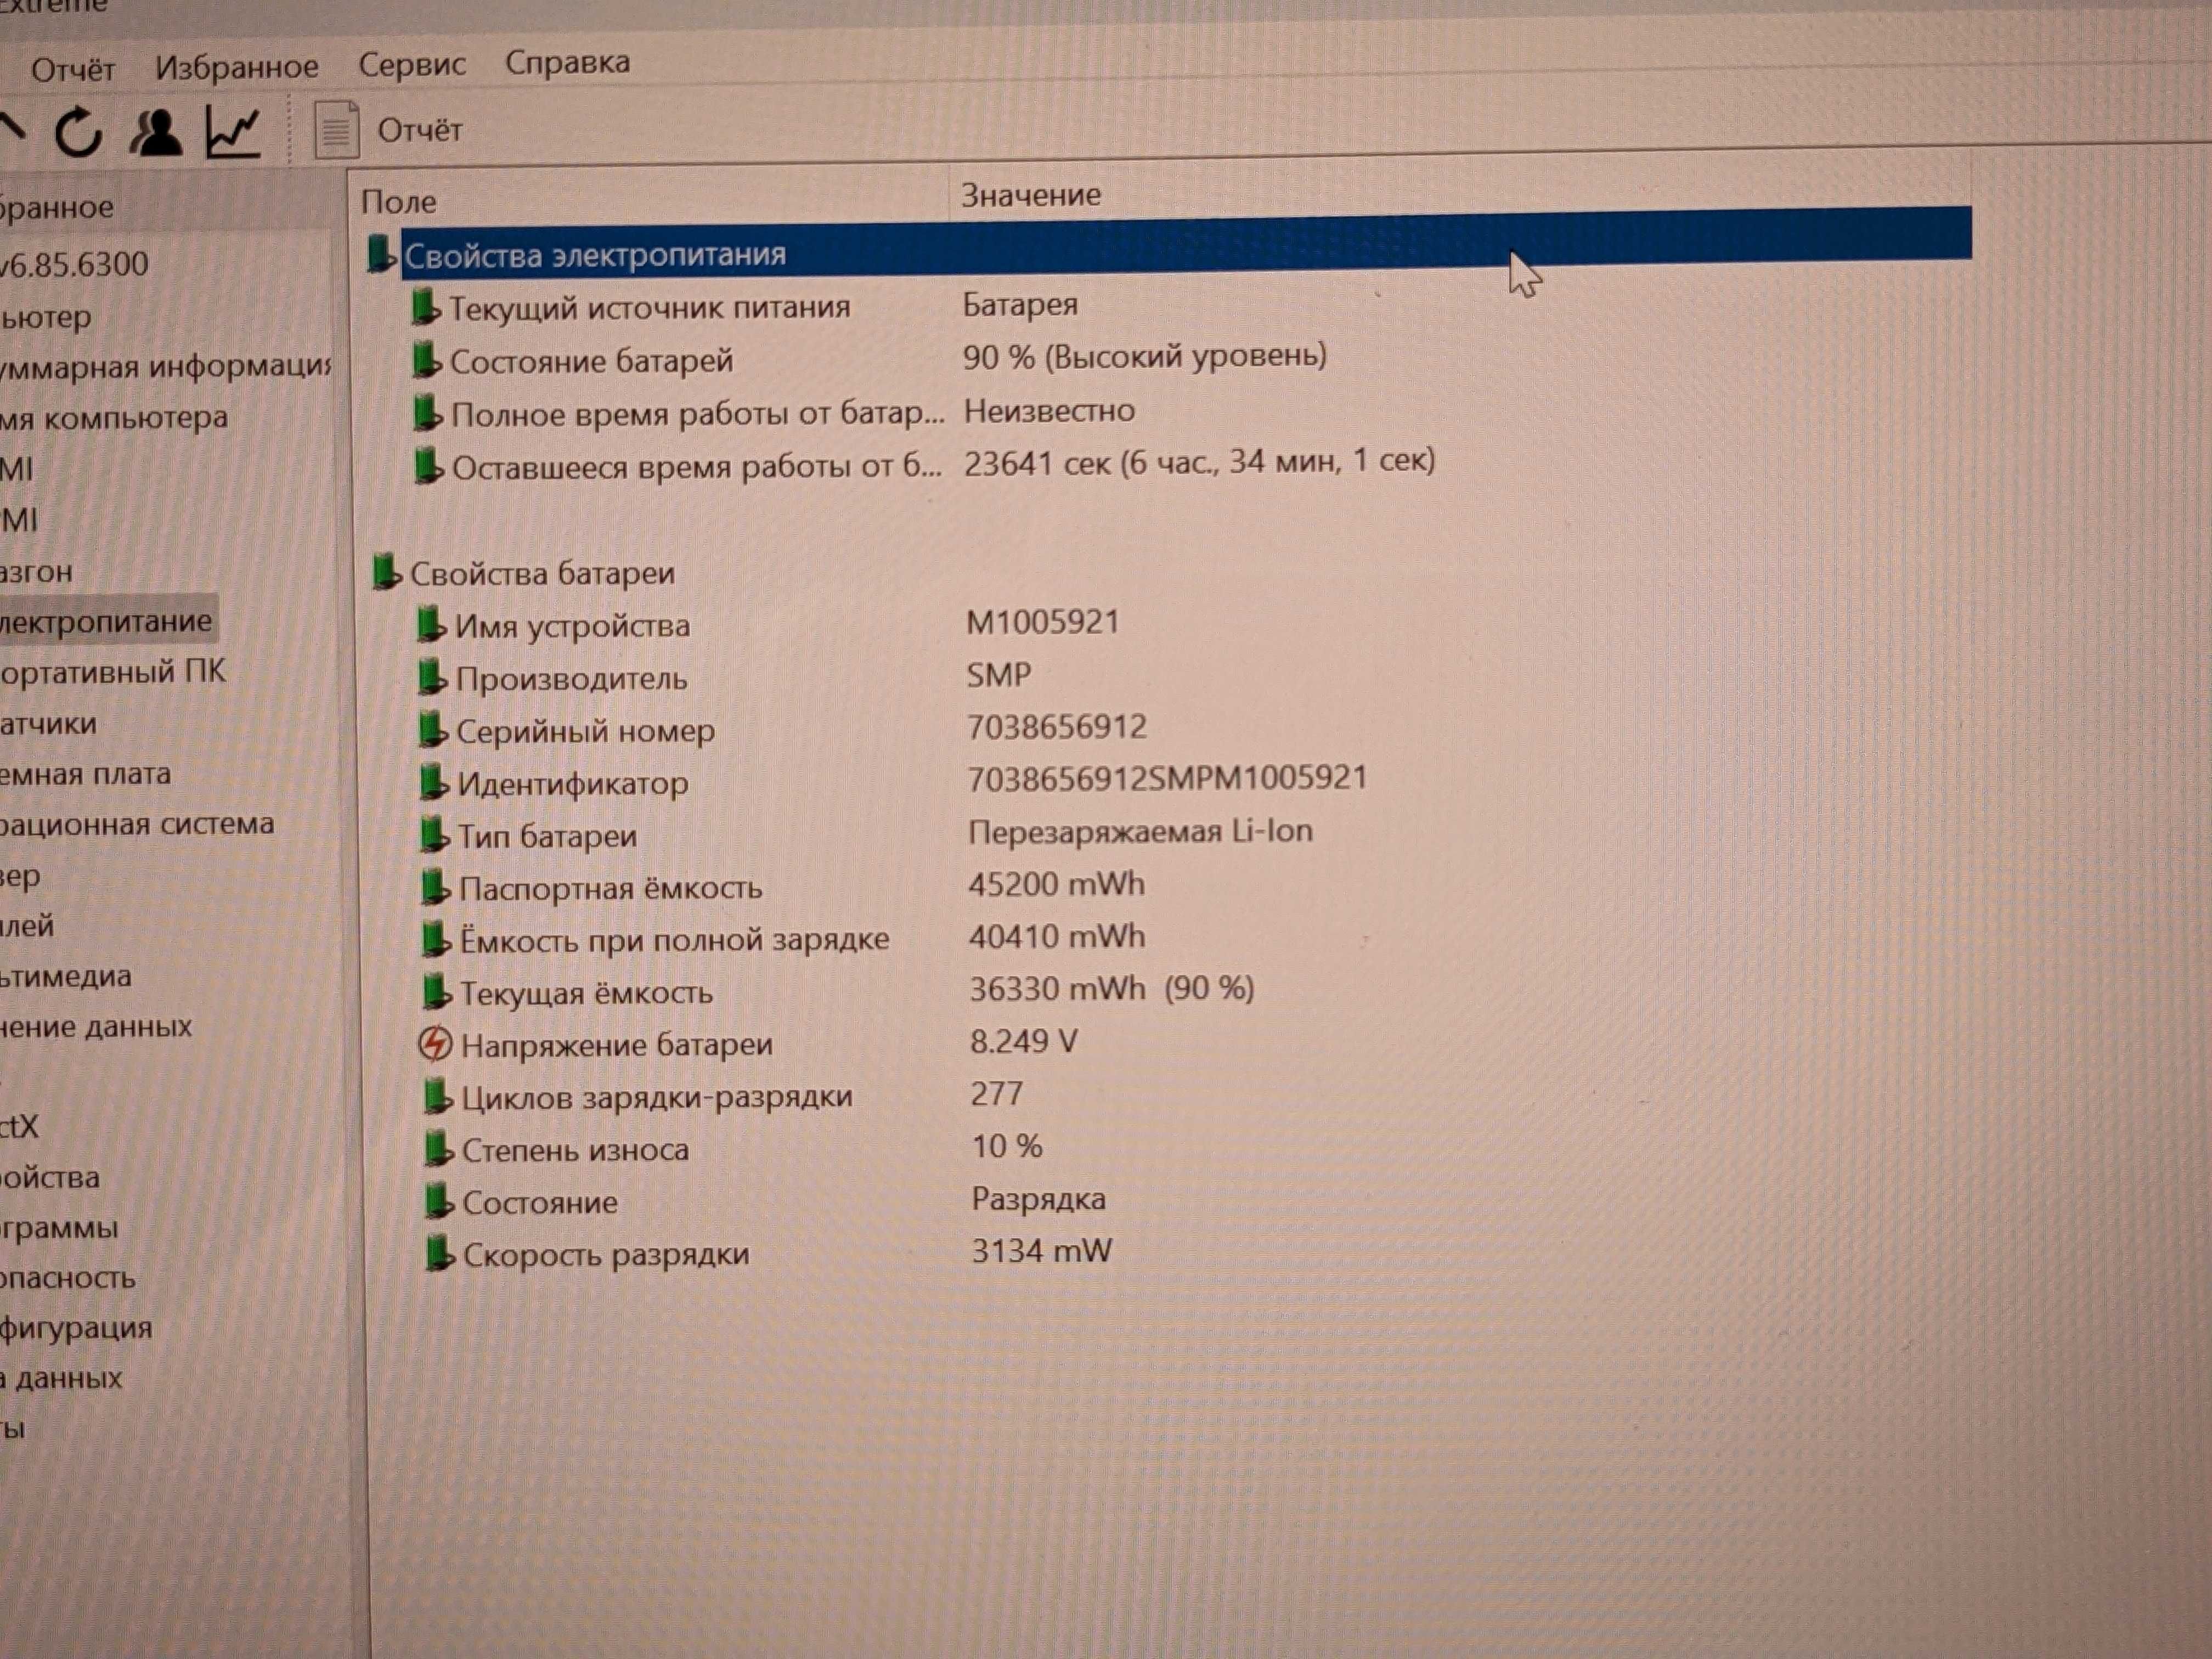This screenshot has width=2212, height=1659.
Task: Select Портативный ПК in the sidebar tree
Action: coord(113,671)
